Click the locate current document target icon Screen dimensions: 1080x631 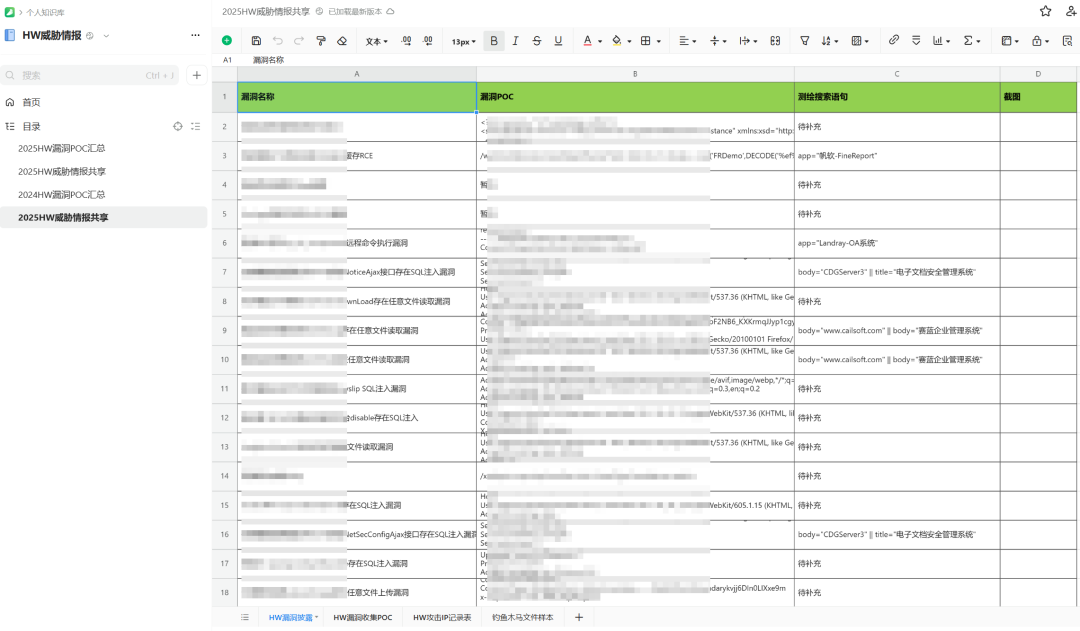point(178,126)
